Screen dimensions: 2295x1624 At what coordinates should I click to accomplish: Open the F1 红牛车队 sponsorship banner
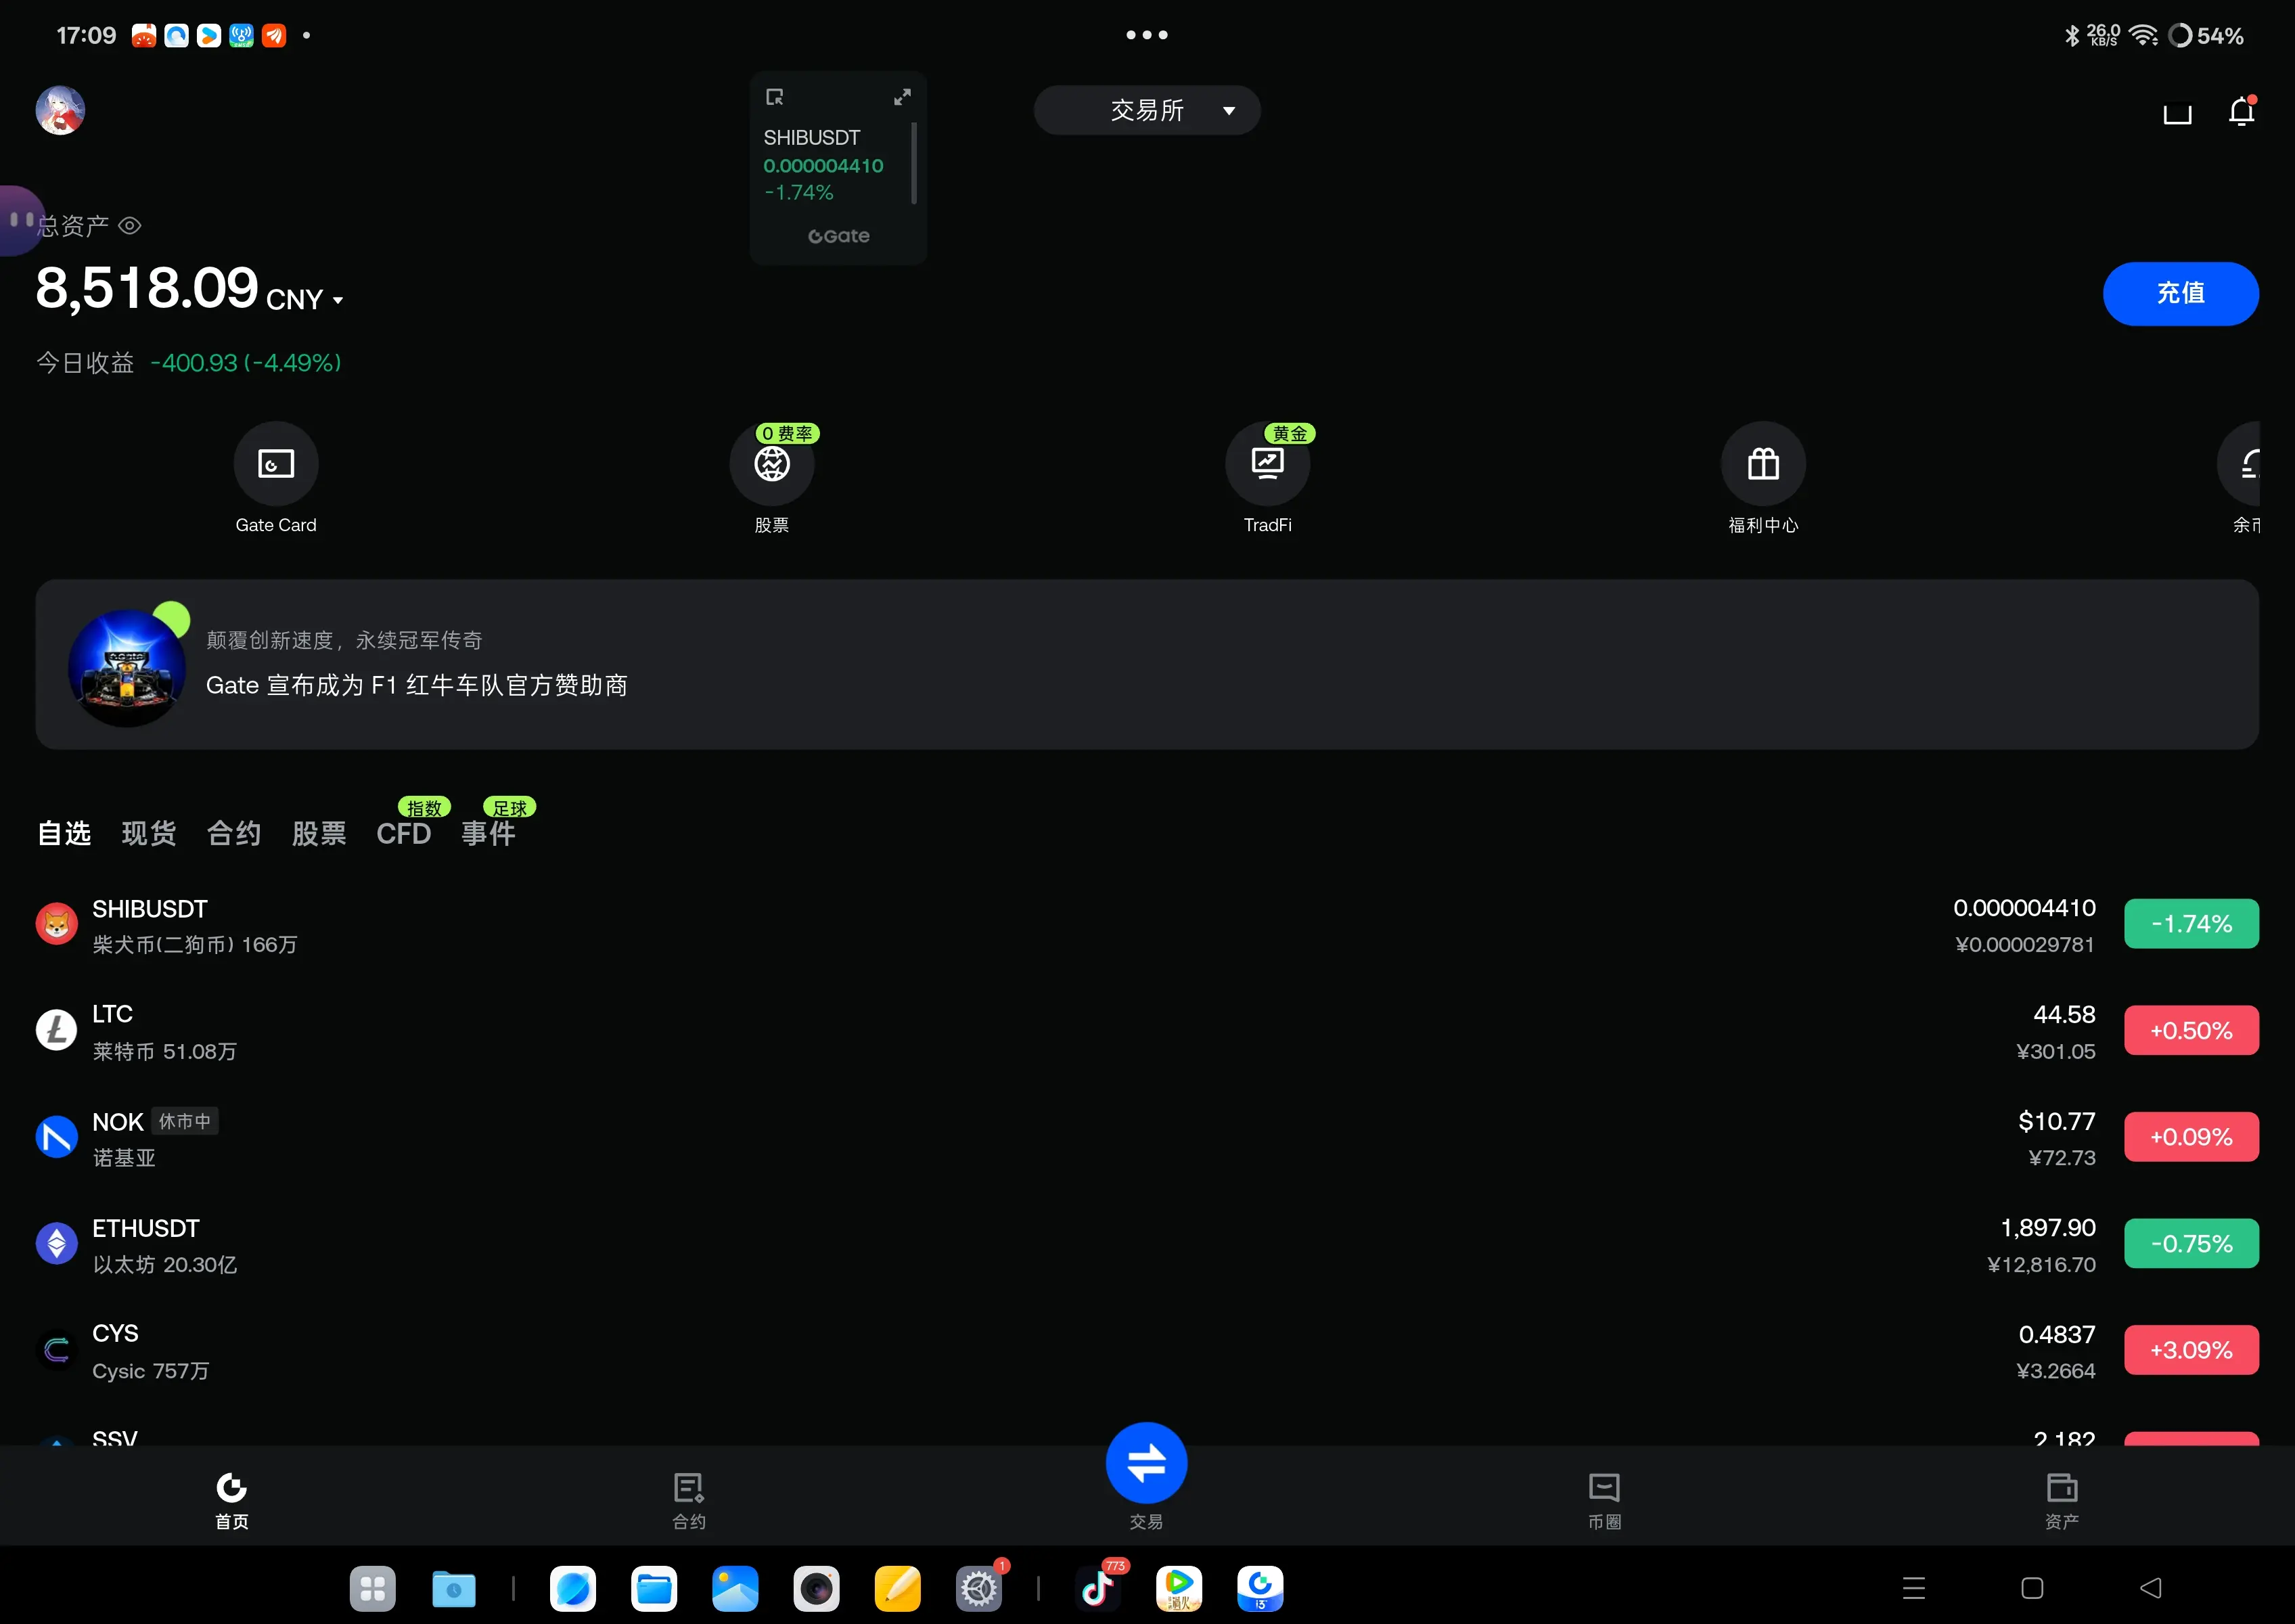click(1147, 665)
